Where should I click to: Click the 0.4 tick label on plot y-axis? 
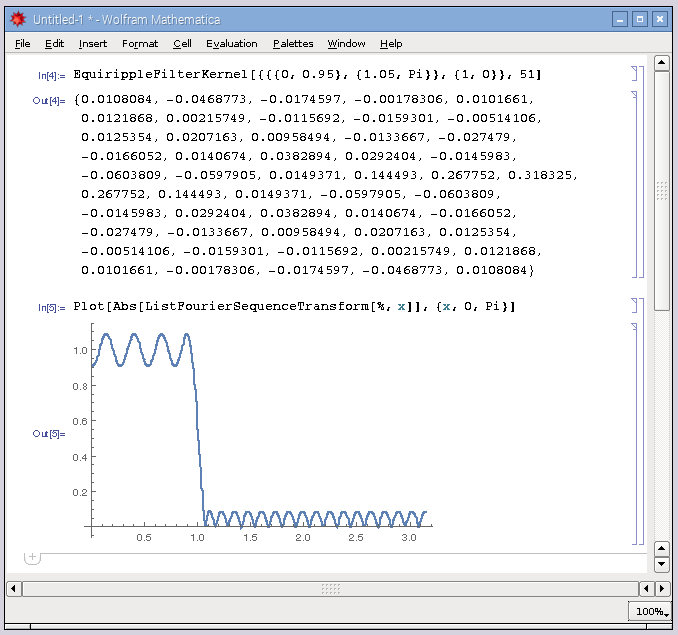coord(80,457)
